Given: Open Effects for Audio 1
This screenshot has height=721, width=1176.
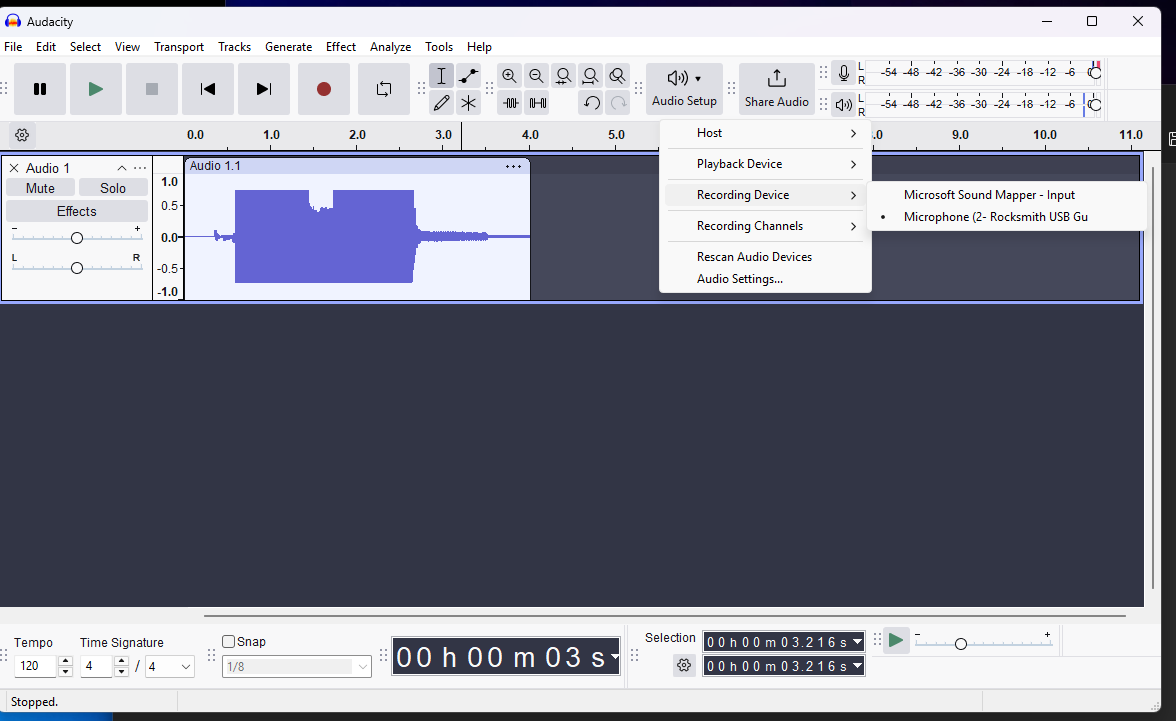Looking at the screenshot, I should coord(76,212).
